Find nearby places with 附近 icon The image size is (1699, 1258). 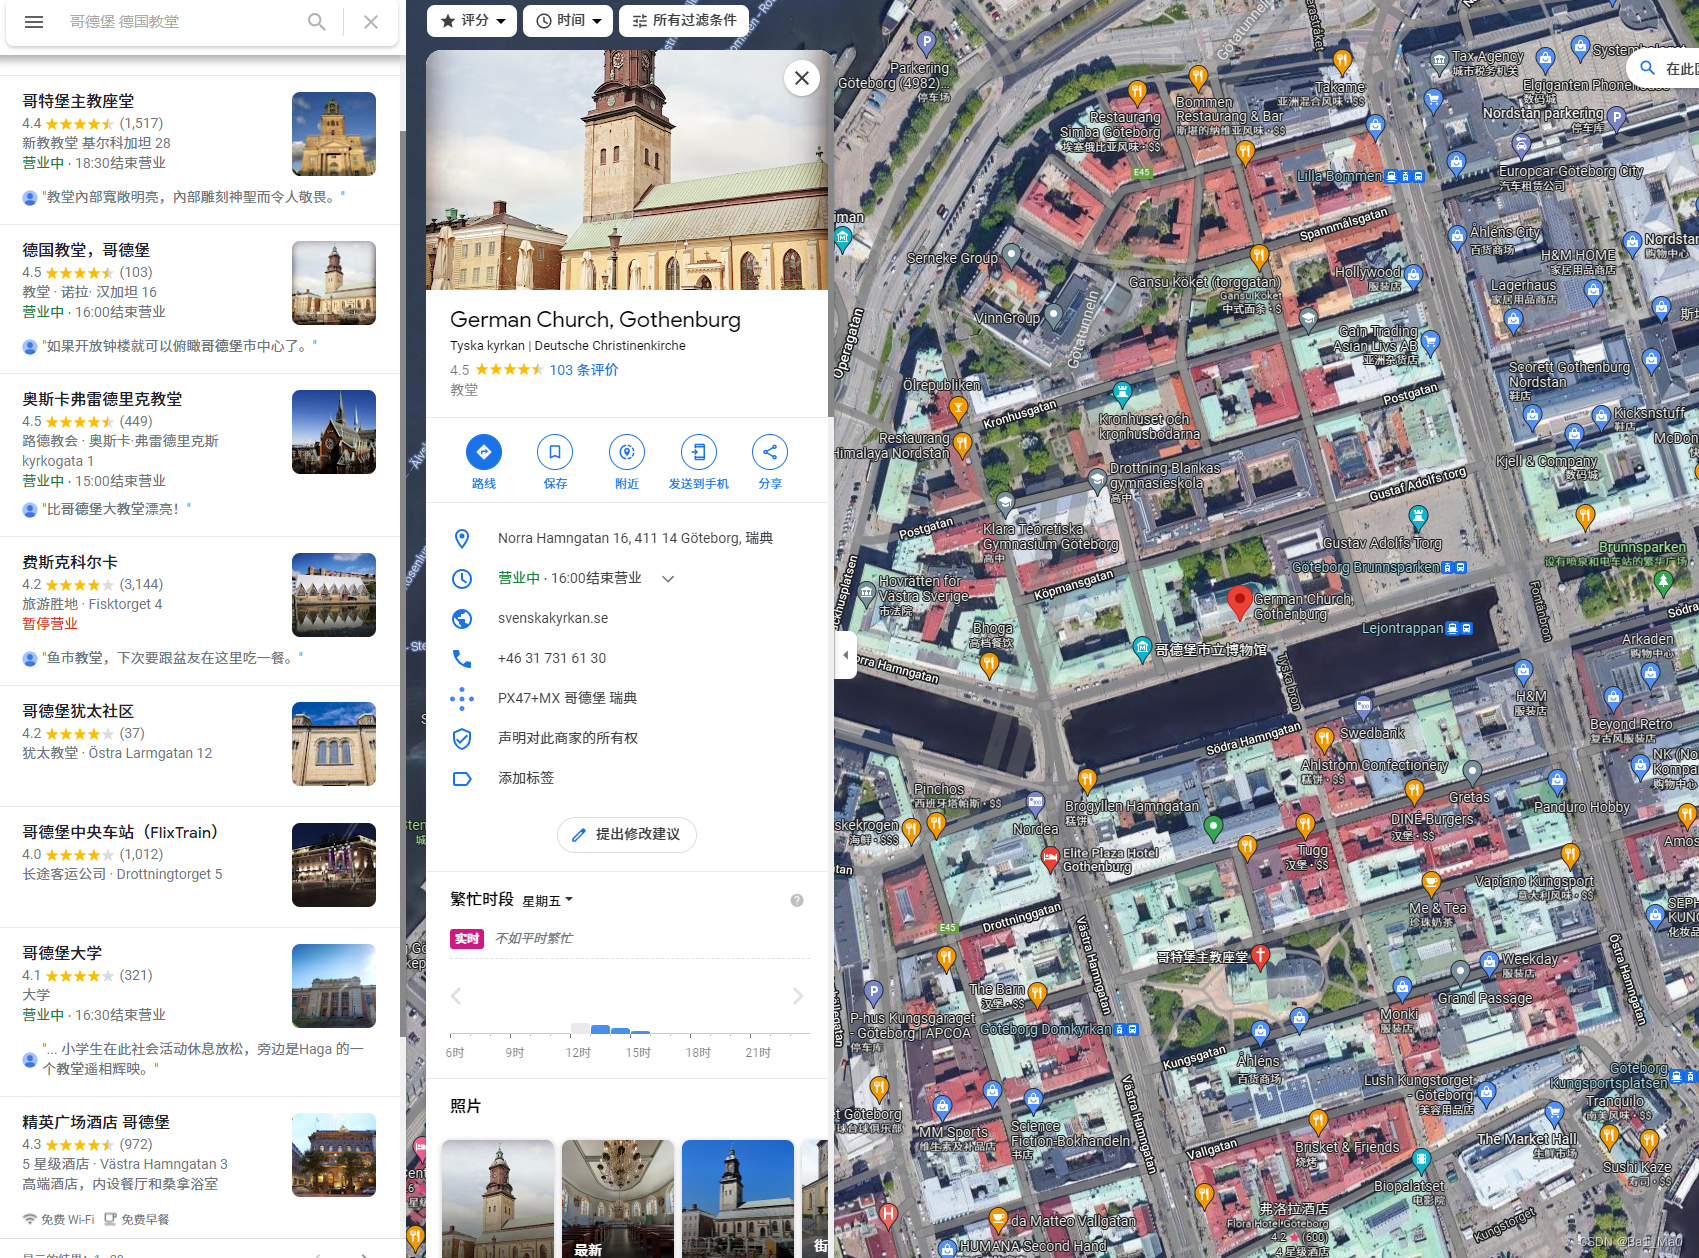click(x=627, y=452)
